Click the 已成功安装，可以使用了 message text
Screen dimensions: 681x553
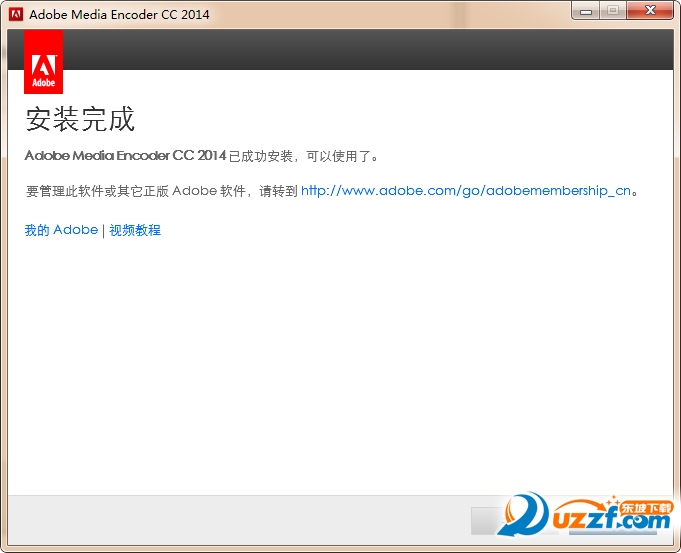pos(304,156)
